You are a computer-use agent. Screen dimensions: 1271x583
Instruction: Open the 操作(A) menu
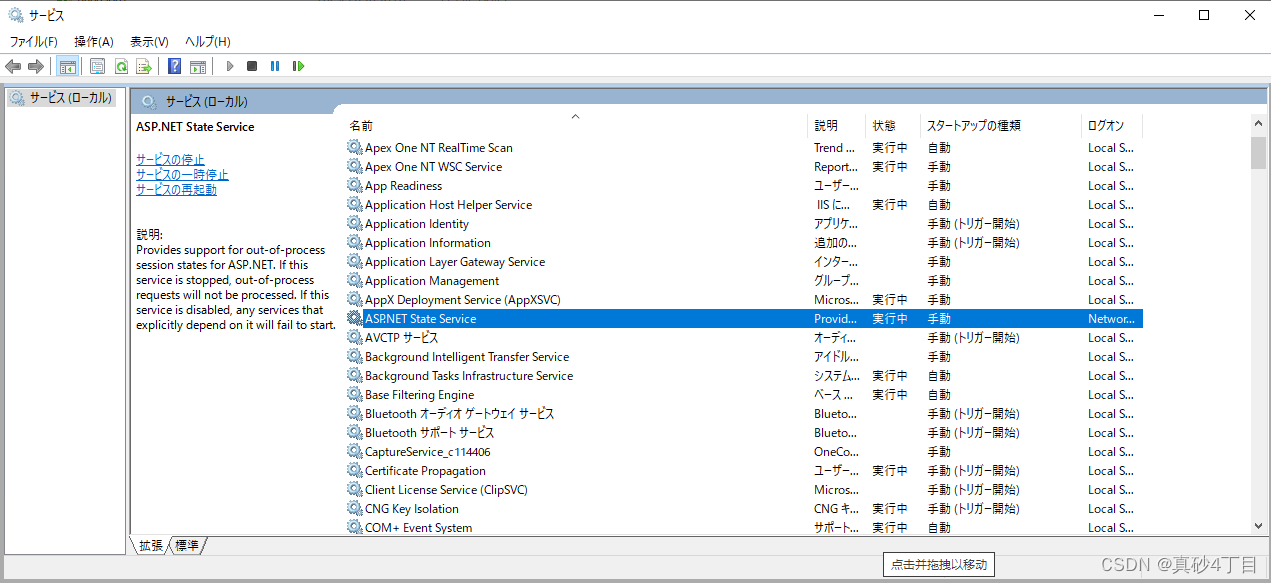click(93, 41)
